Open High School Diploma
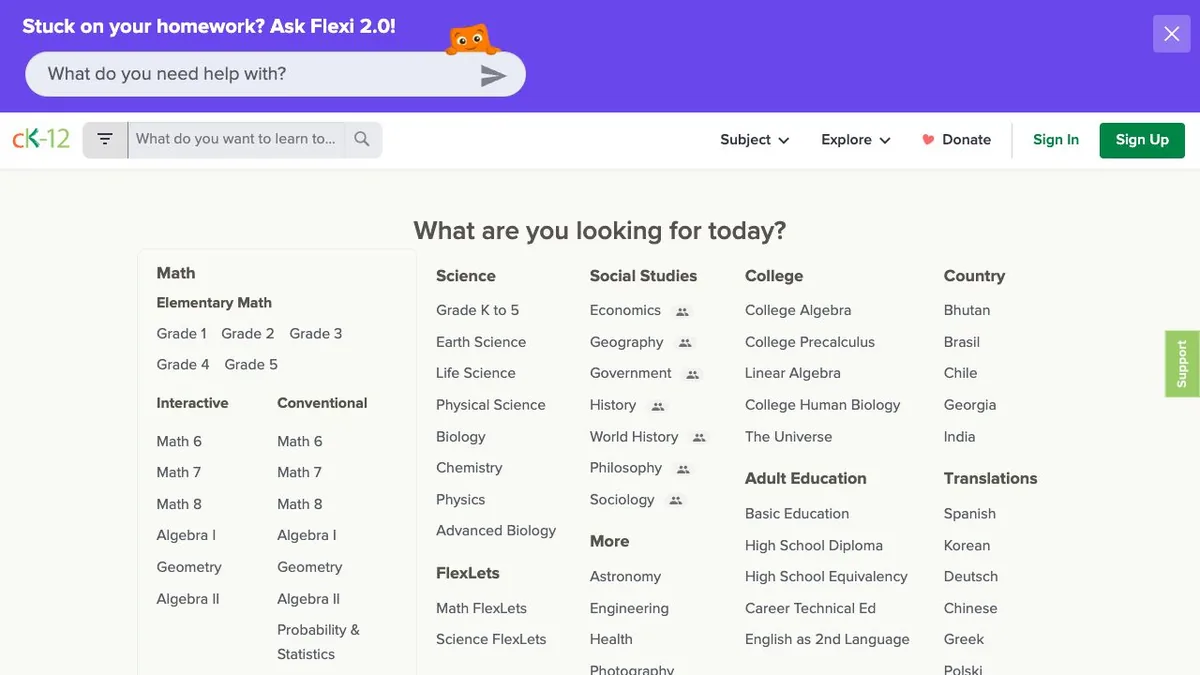 pyautogui.click(x=814, y=546)
